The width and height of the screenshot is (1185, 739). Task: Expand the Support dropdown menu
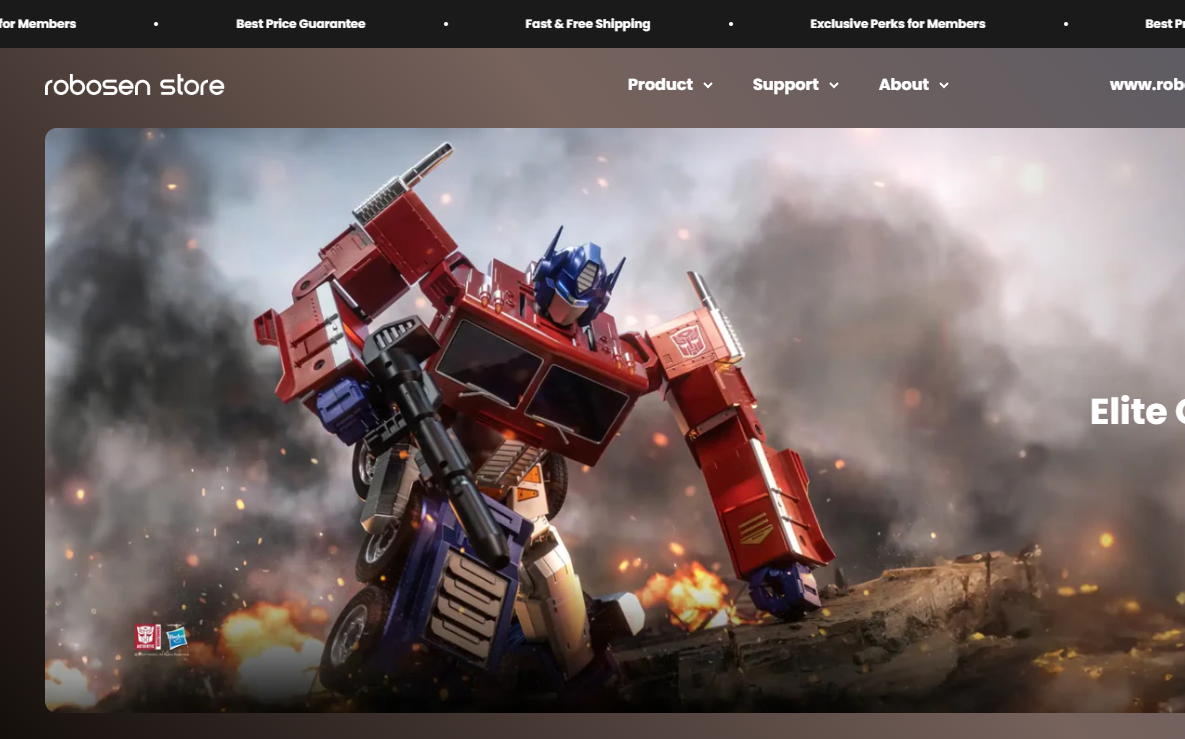tap(795, 85)
